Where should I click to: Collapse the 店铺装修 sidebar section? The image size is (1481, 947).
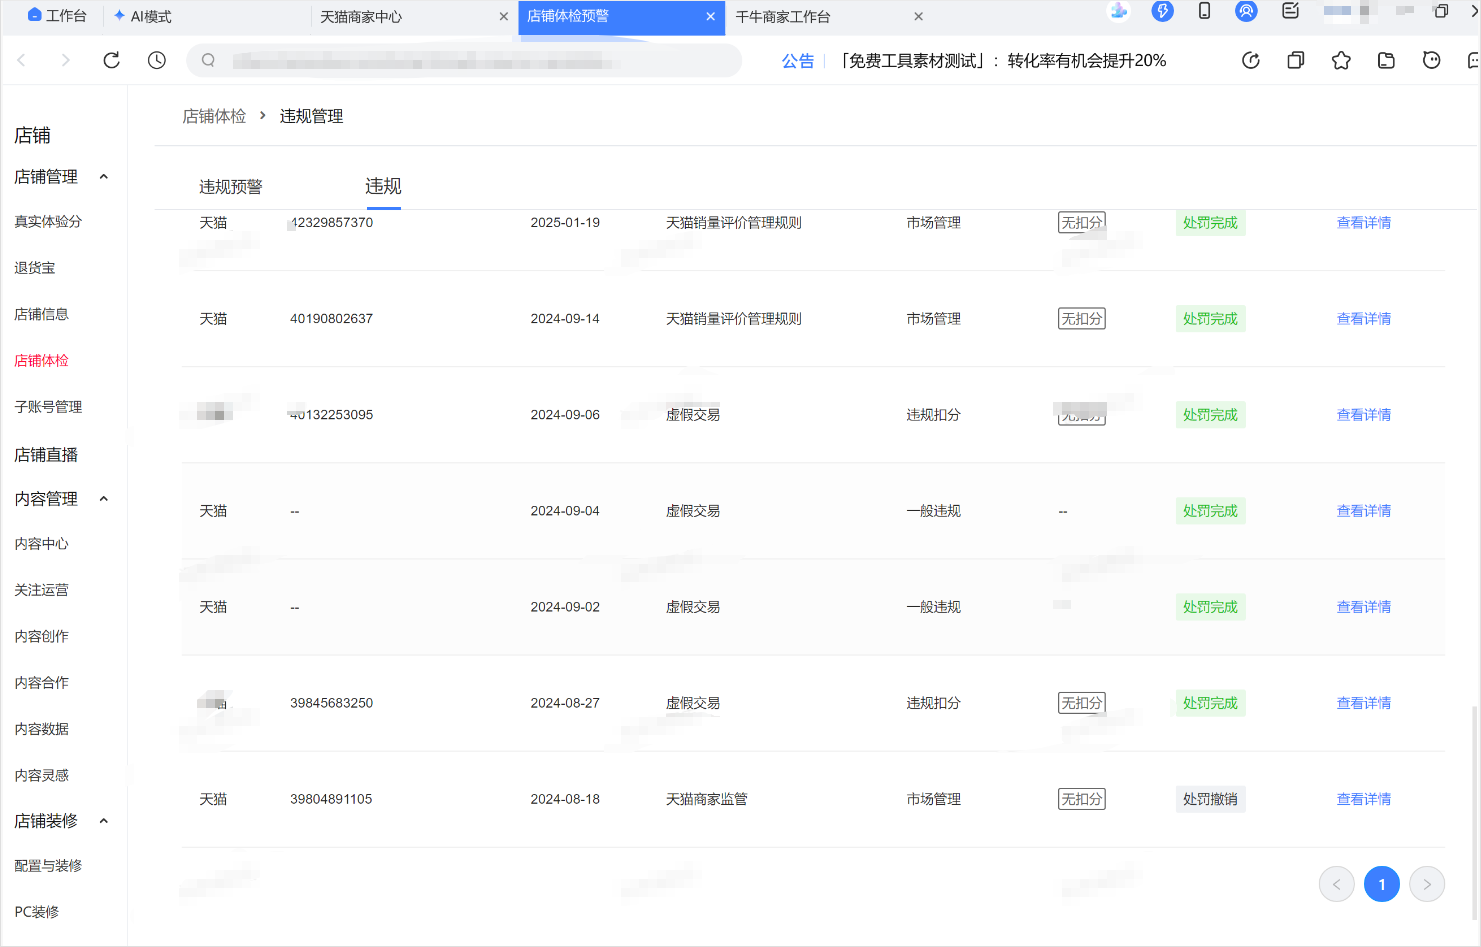[103, 821]
